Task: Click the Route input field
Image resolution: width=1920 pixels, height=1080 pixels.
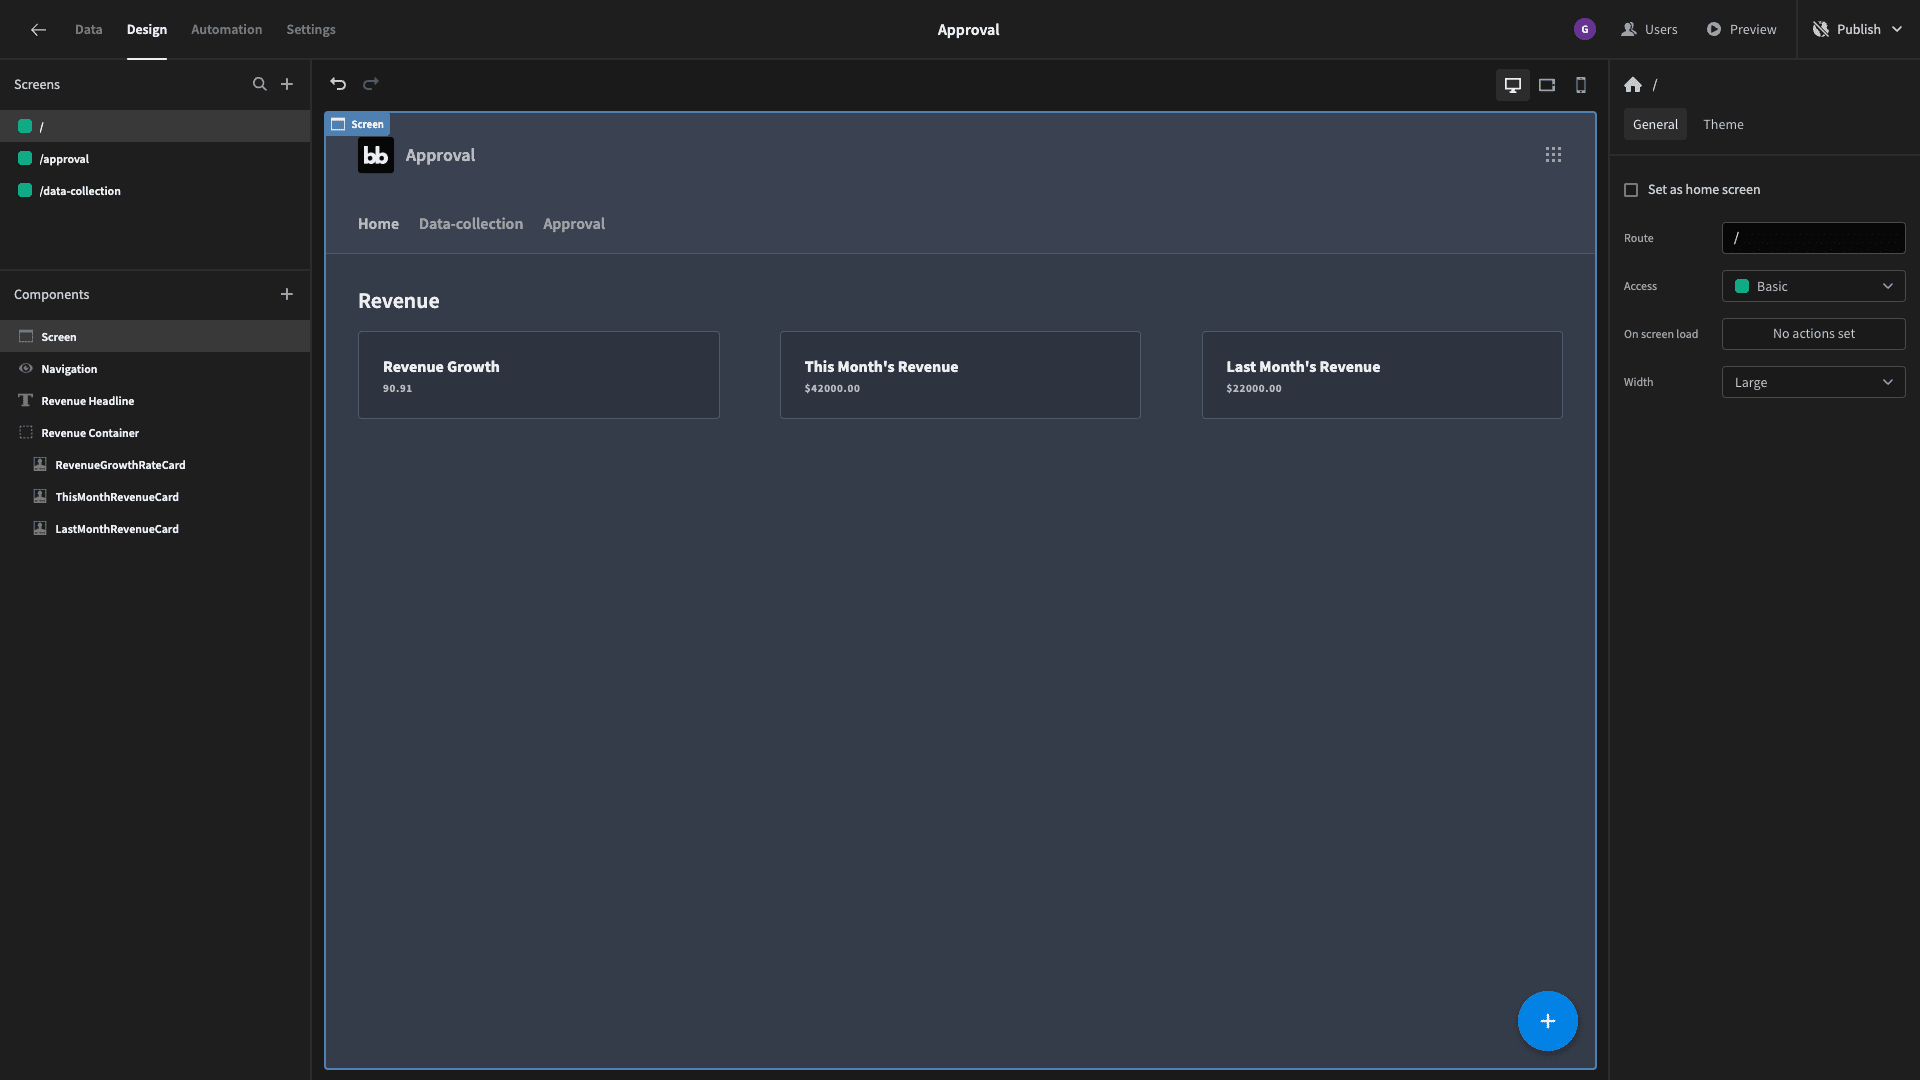Action: click(x=1814, y=238)
